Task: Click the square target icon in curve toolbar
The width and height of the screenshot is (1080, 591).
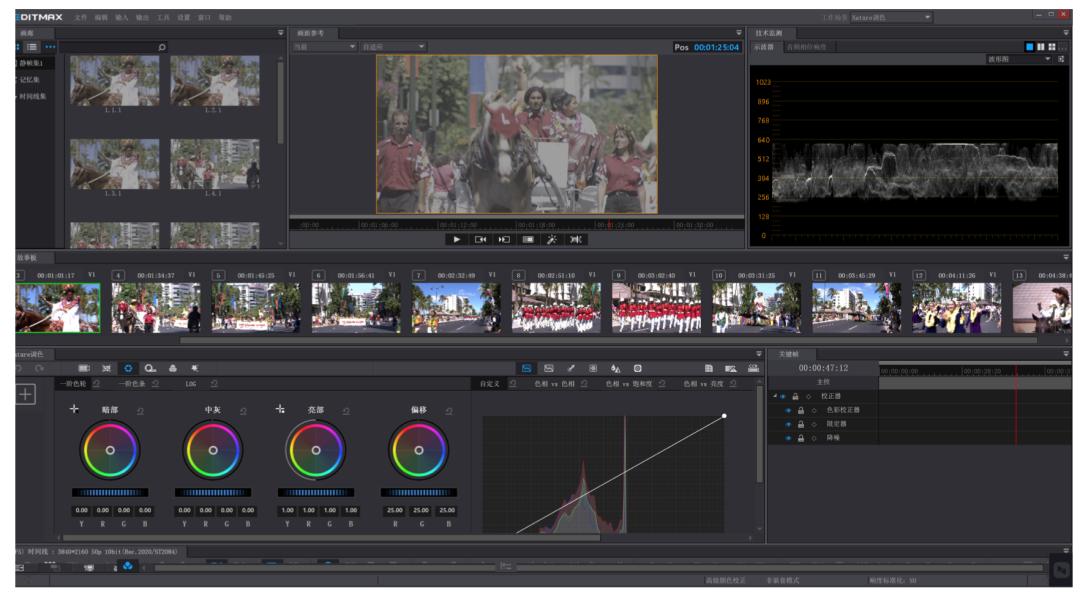Action: [593, 369]
